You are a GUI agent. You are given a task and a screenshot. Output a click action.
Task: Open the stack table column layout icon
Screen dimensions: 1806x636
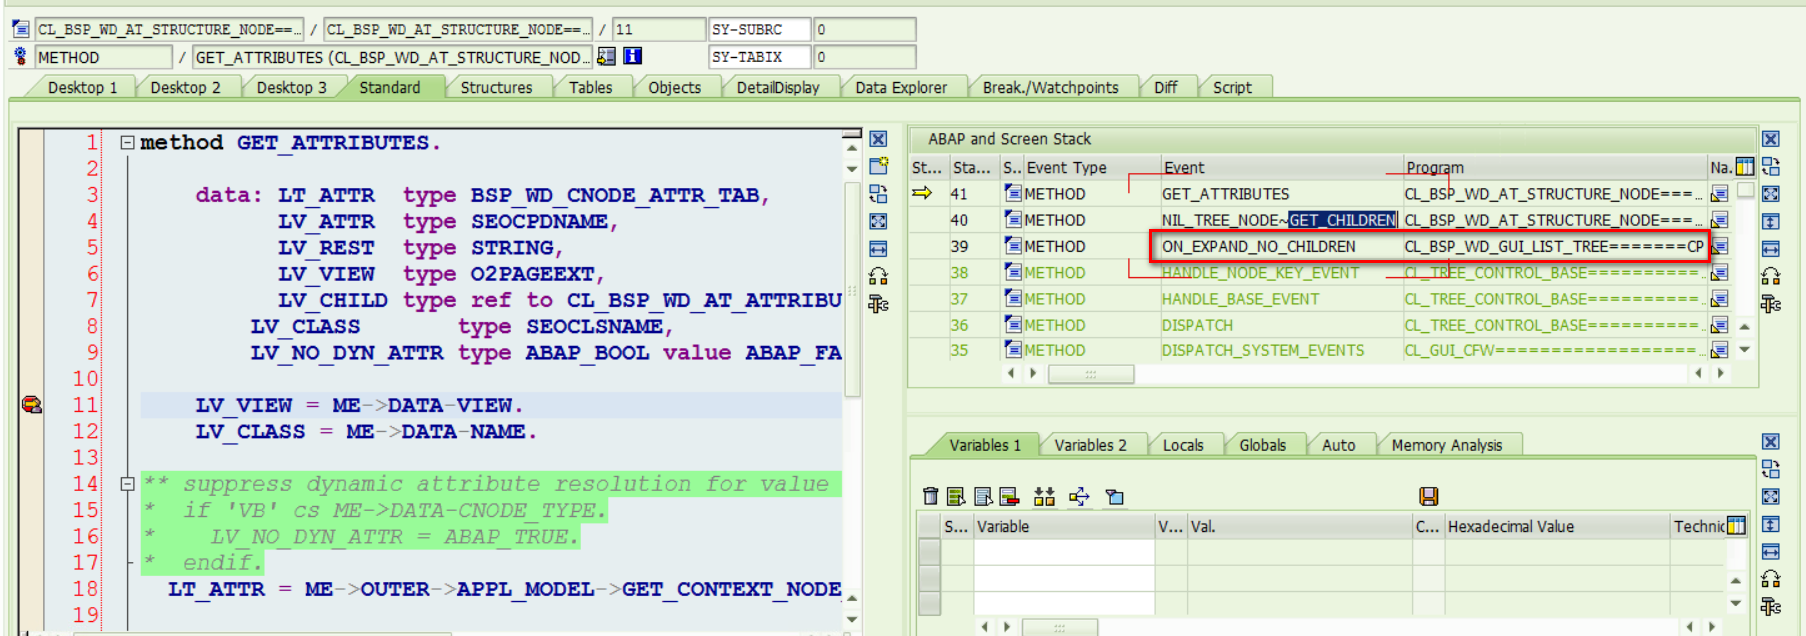pos(1745,167)
